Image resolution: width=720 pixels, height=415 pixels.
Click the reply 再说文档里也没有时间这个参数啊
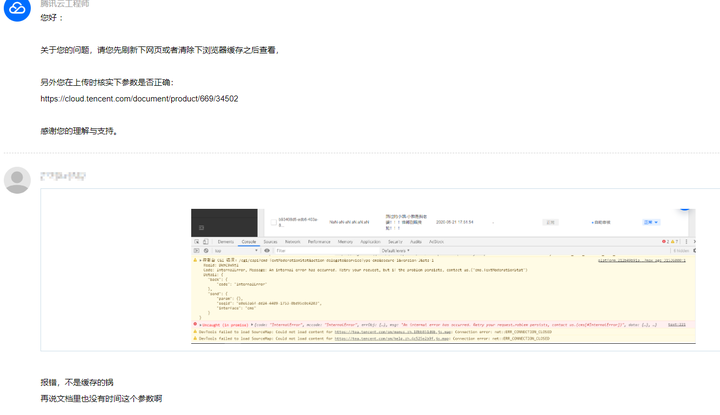pos(101,398)
